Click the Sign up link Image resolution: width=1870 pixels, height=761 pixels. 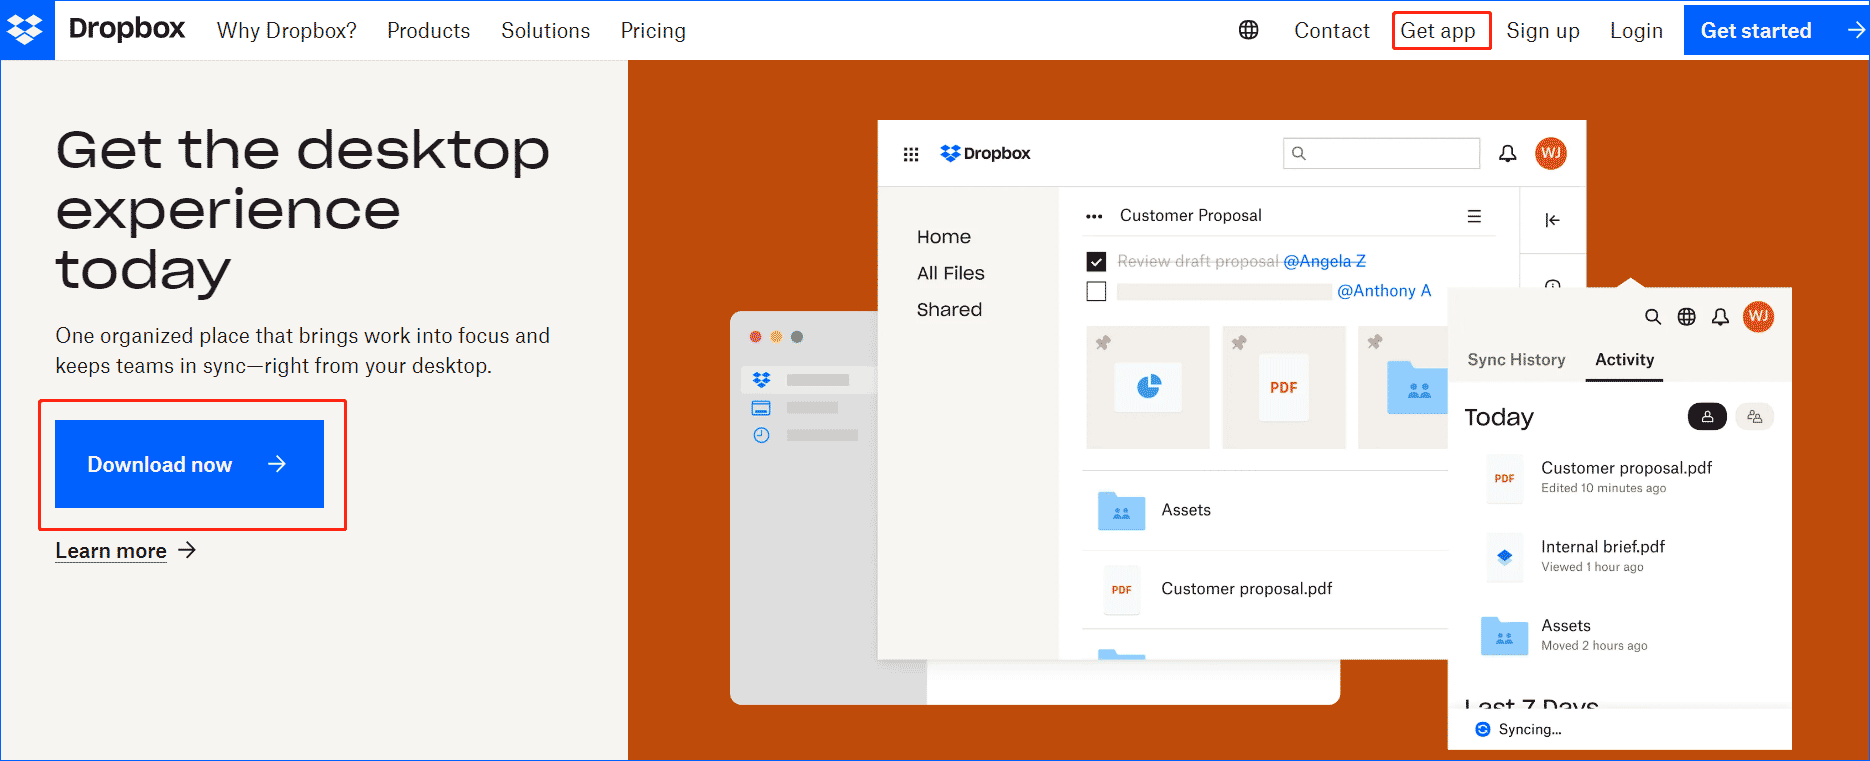[x=1543, y=31]
